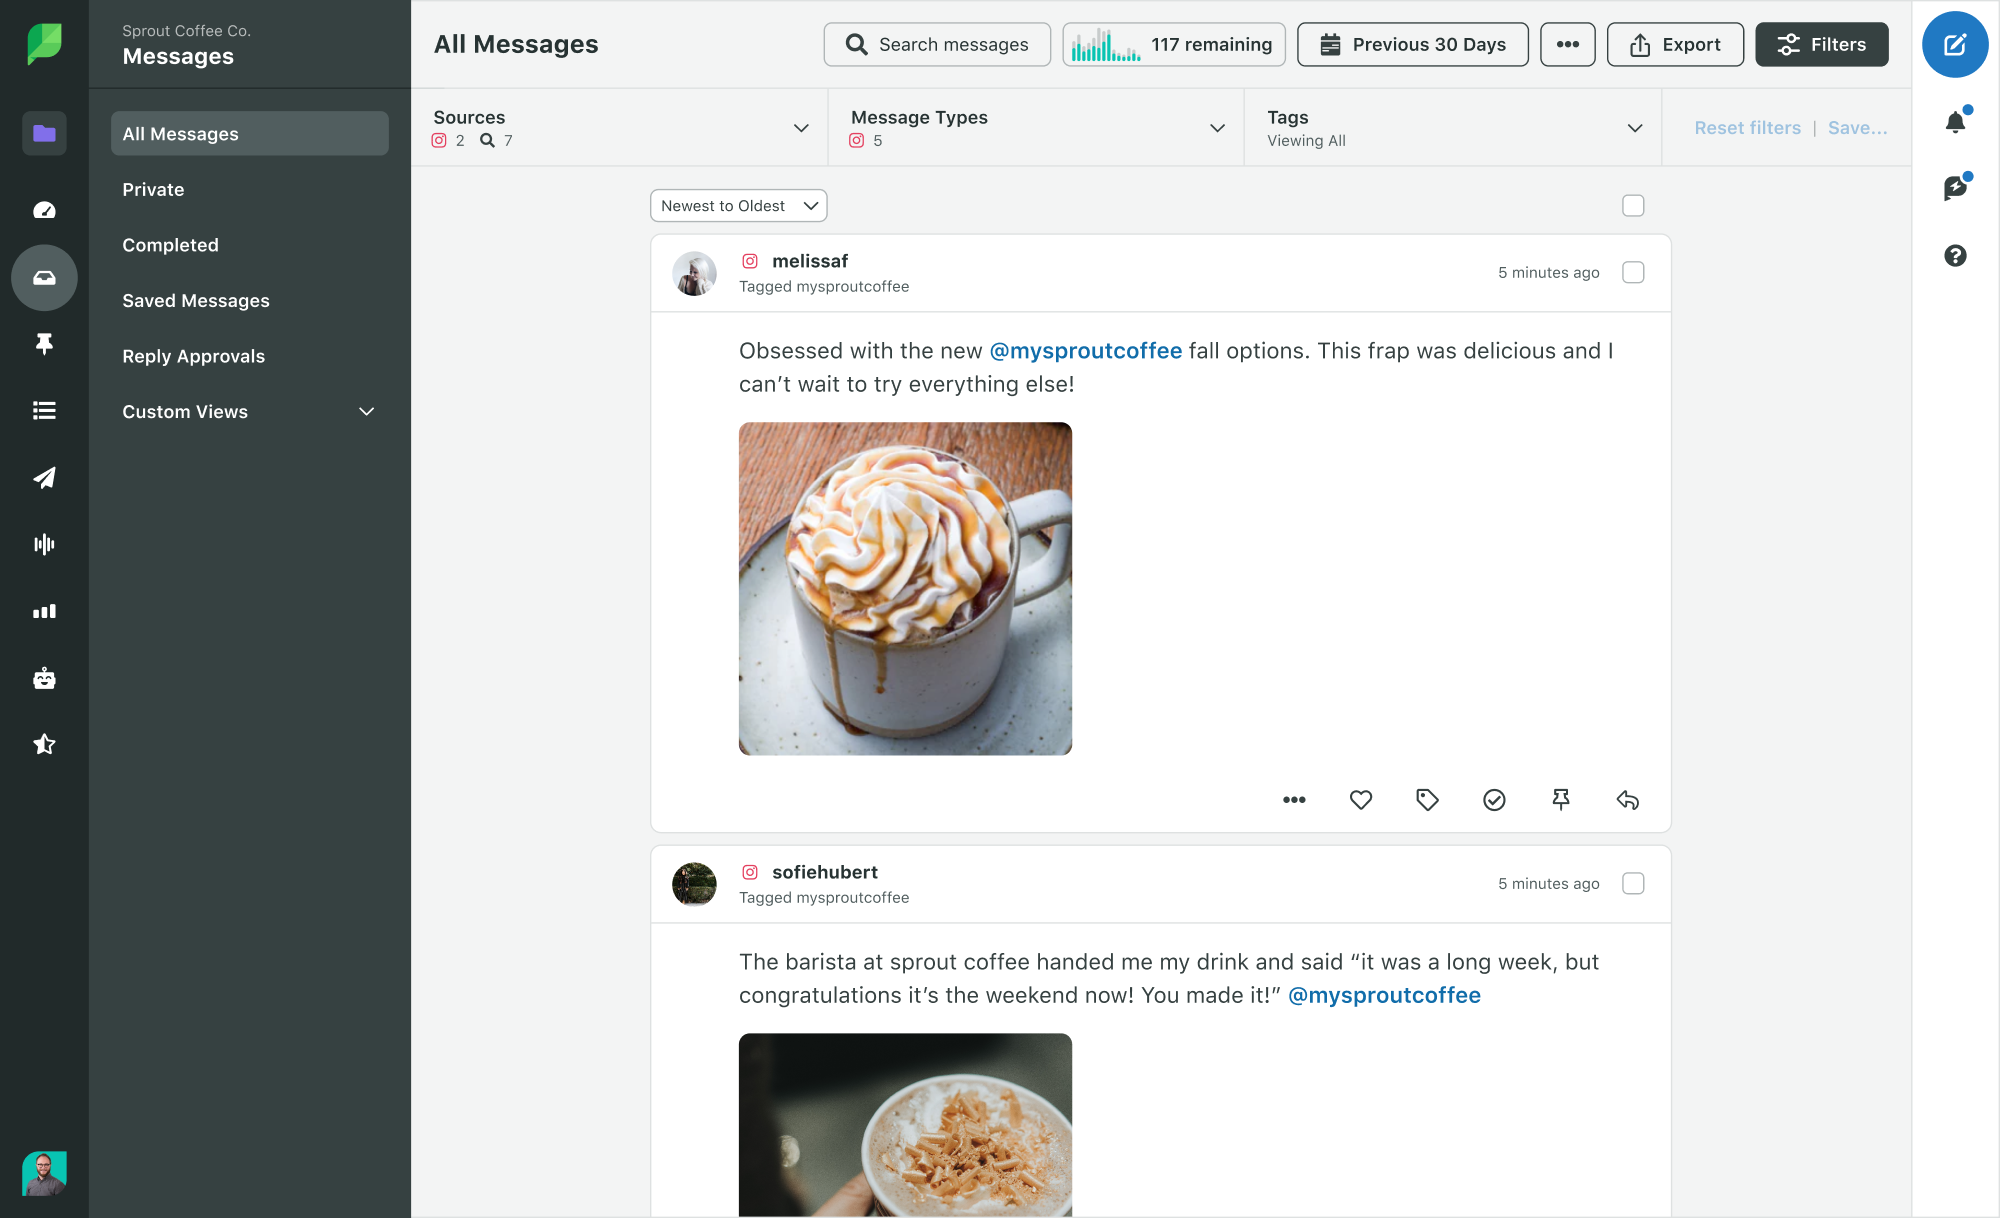
Task: Open the Newest to Oldest sort dropdown
Action: (737, 204)
